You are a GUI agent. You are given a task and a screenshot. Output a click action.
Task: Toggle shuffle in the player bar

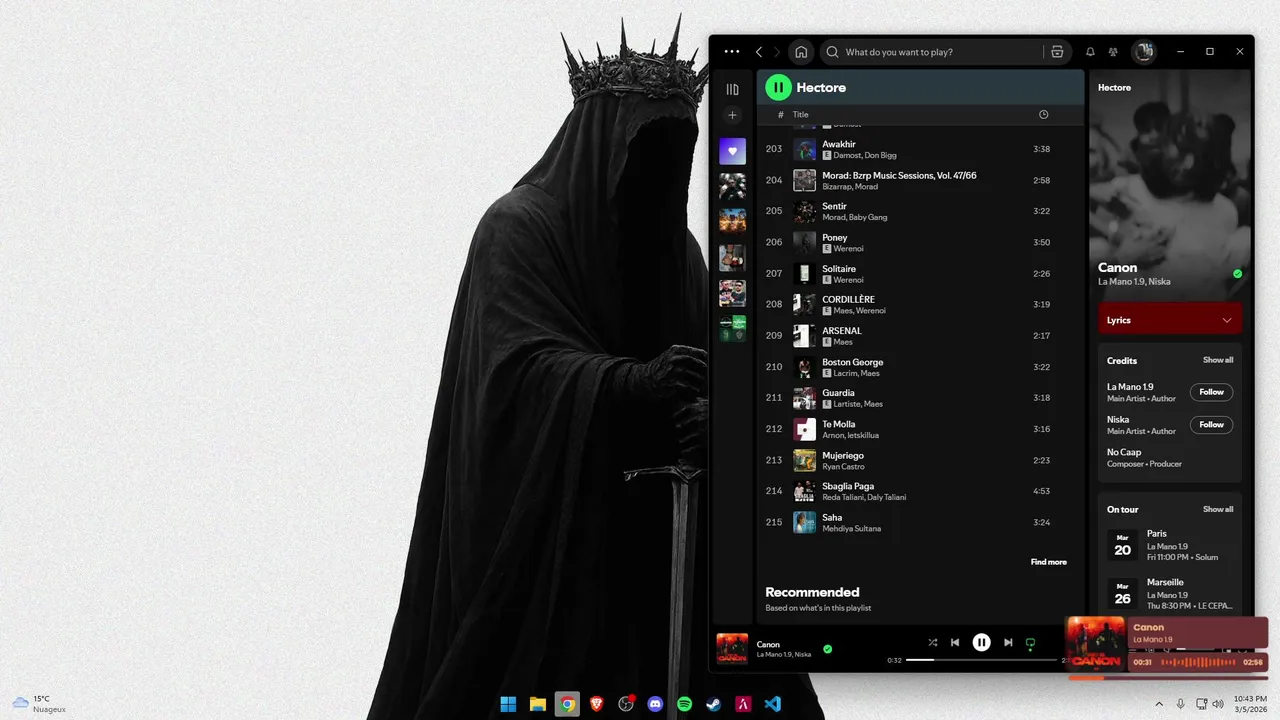coord(932,643)
